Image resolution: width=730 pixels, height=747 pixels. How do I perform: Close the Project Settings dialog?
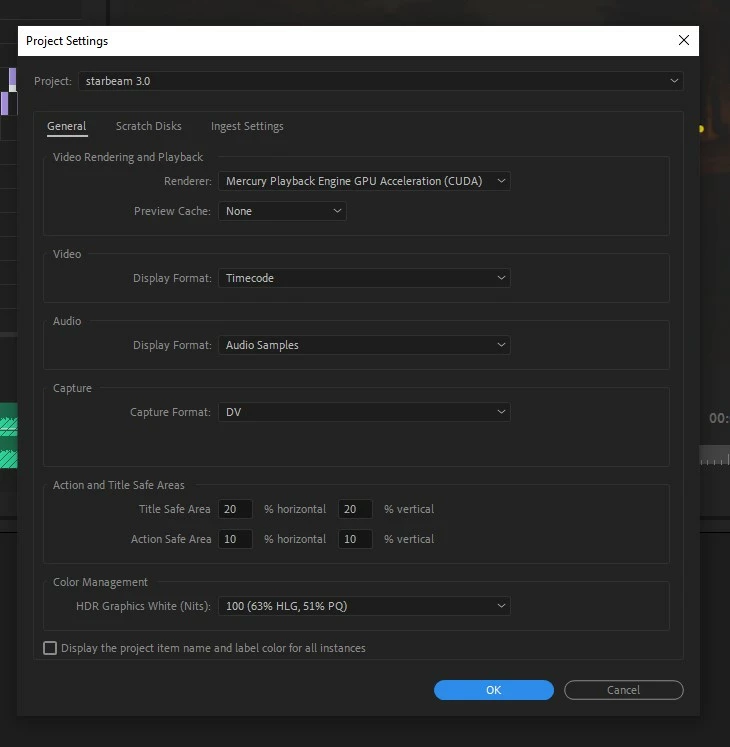click(683, 40)
